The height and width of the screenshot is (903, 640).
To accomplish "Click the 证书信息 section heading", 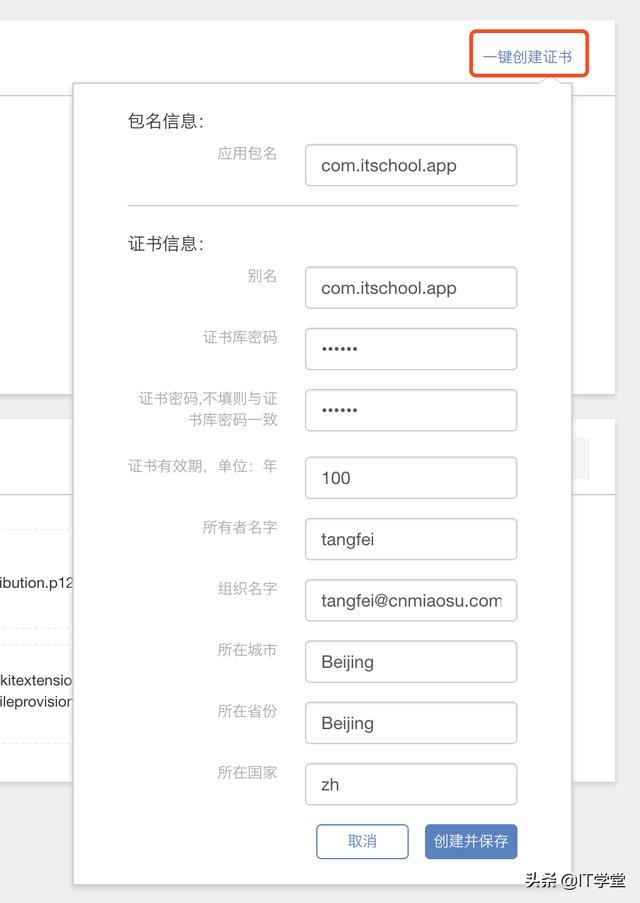I will (166, 244).
